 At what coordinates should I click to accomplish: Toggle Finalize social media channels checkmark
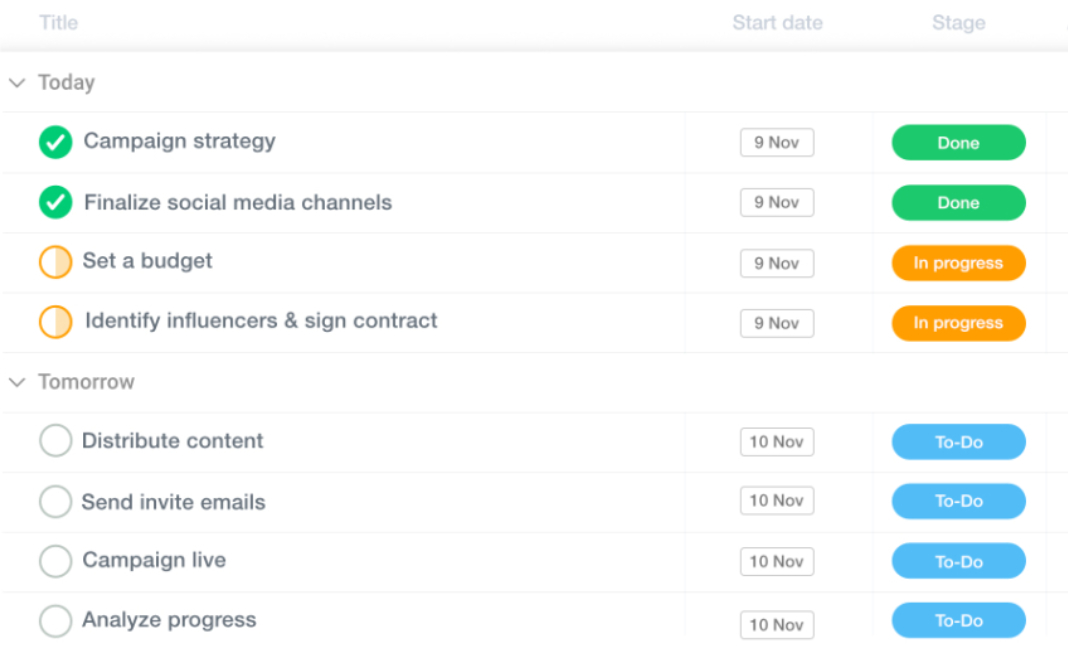55,203
